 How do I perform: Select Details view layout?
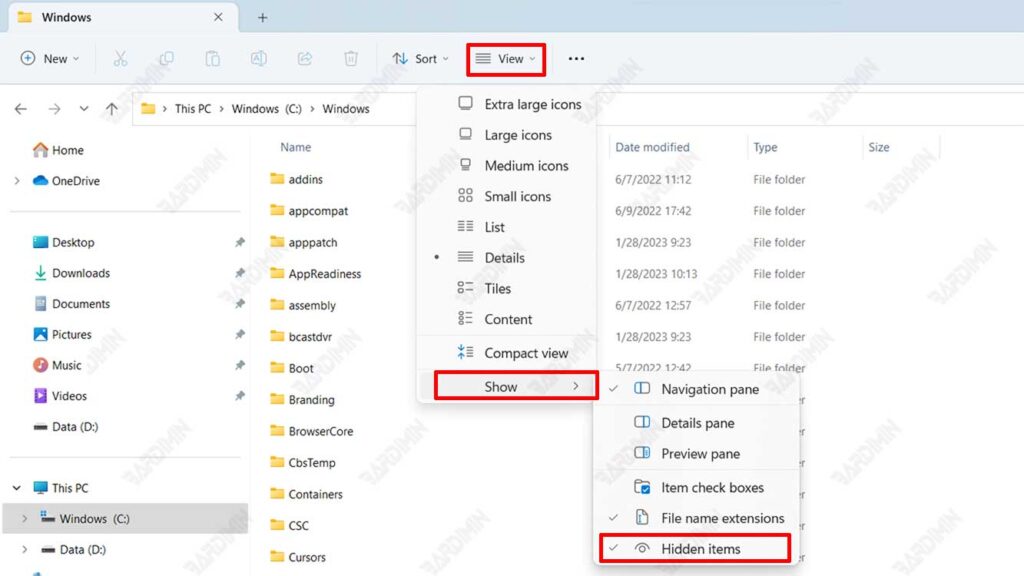click(507, 258)
